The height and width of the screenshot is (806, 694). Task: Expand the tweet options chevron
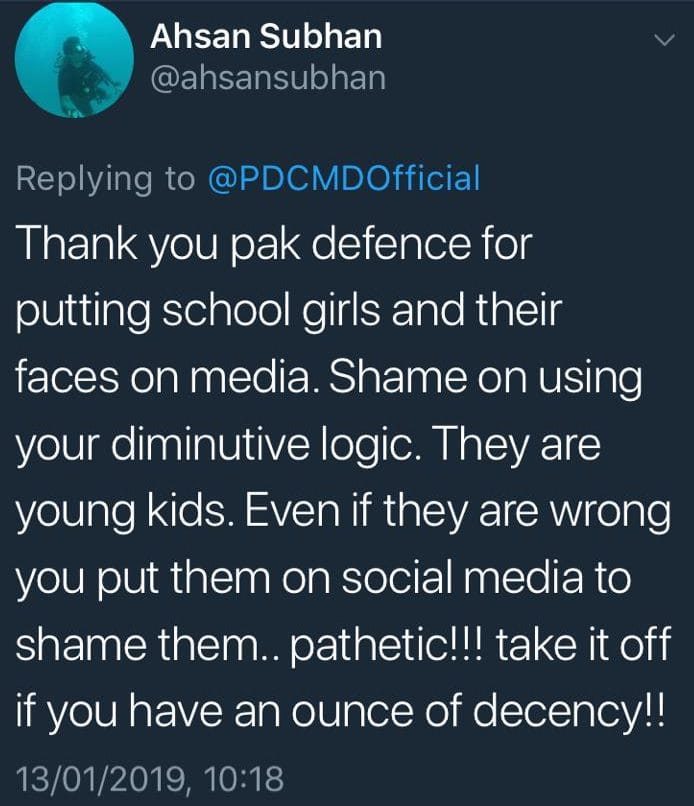(664, 40)
